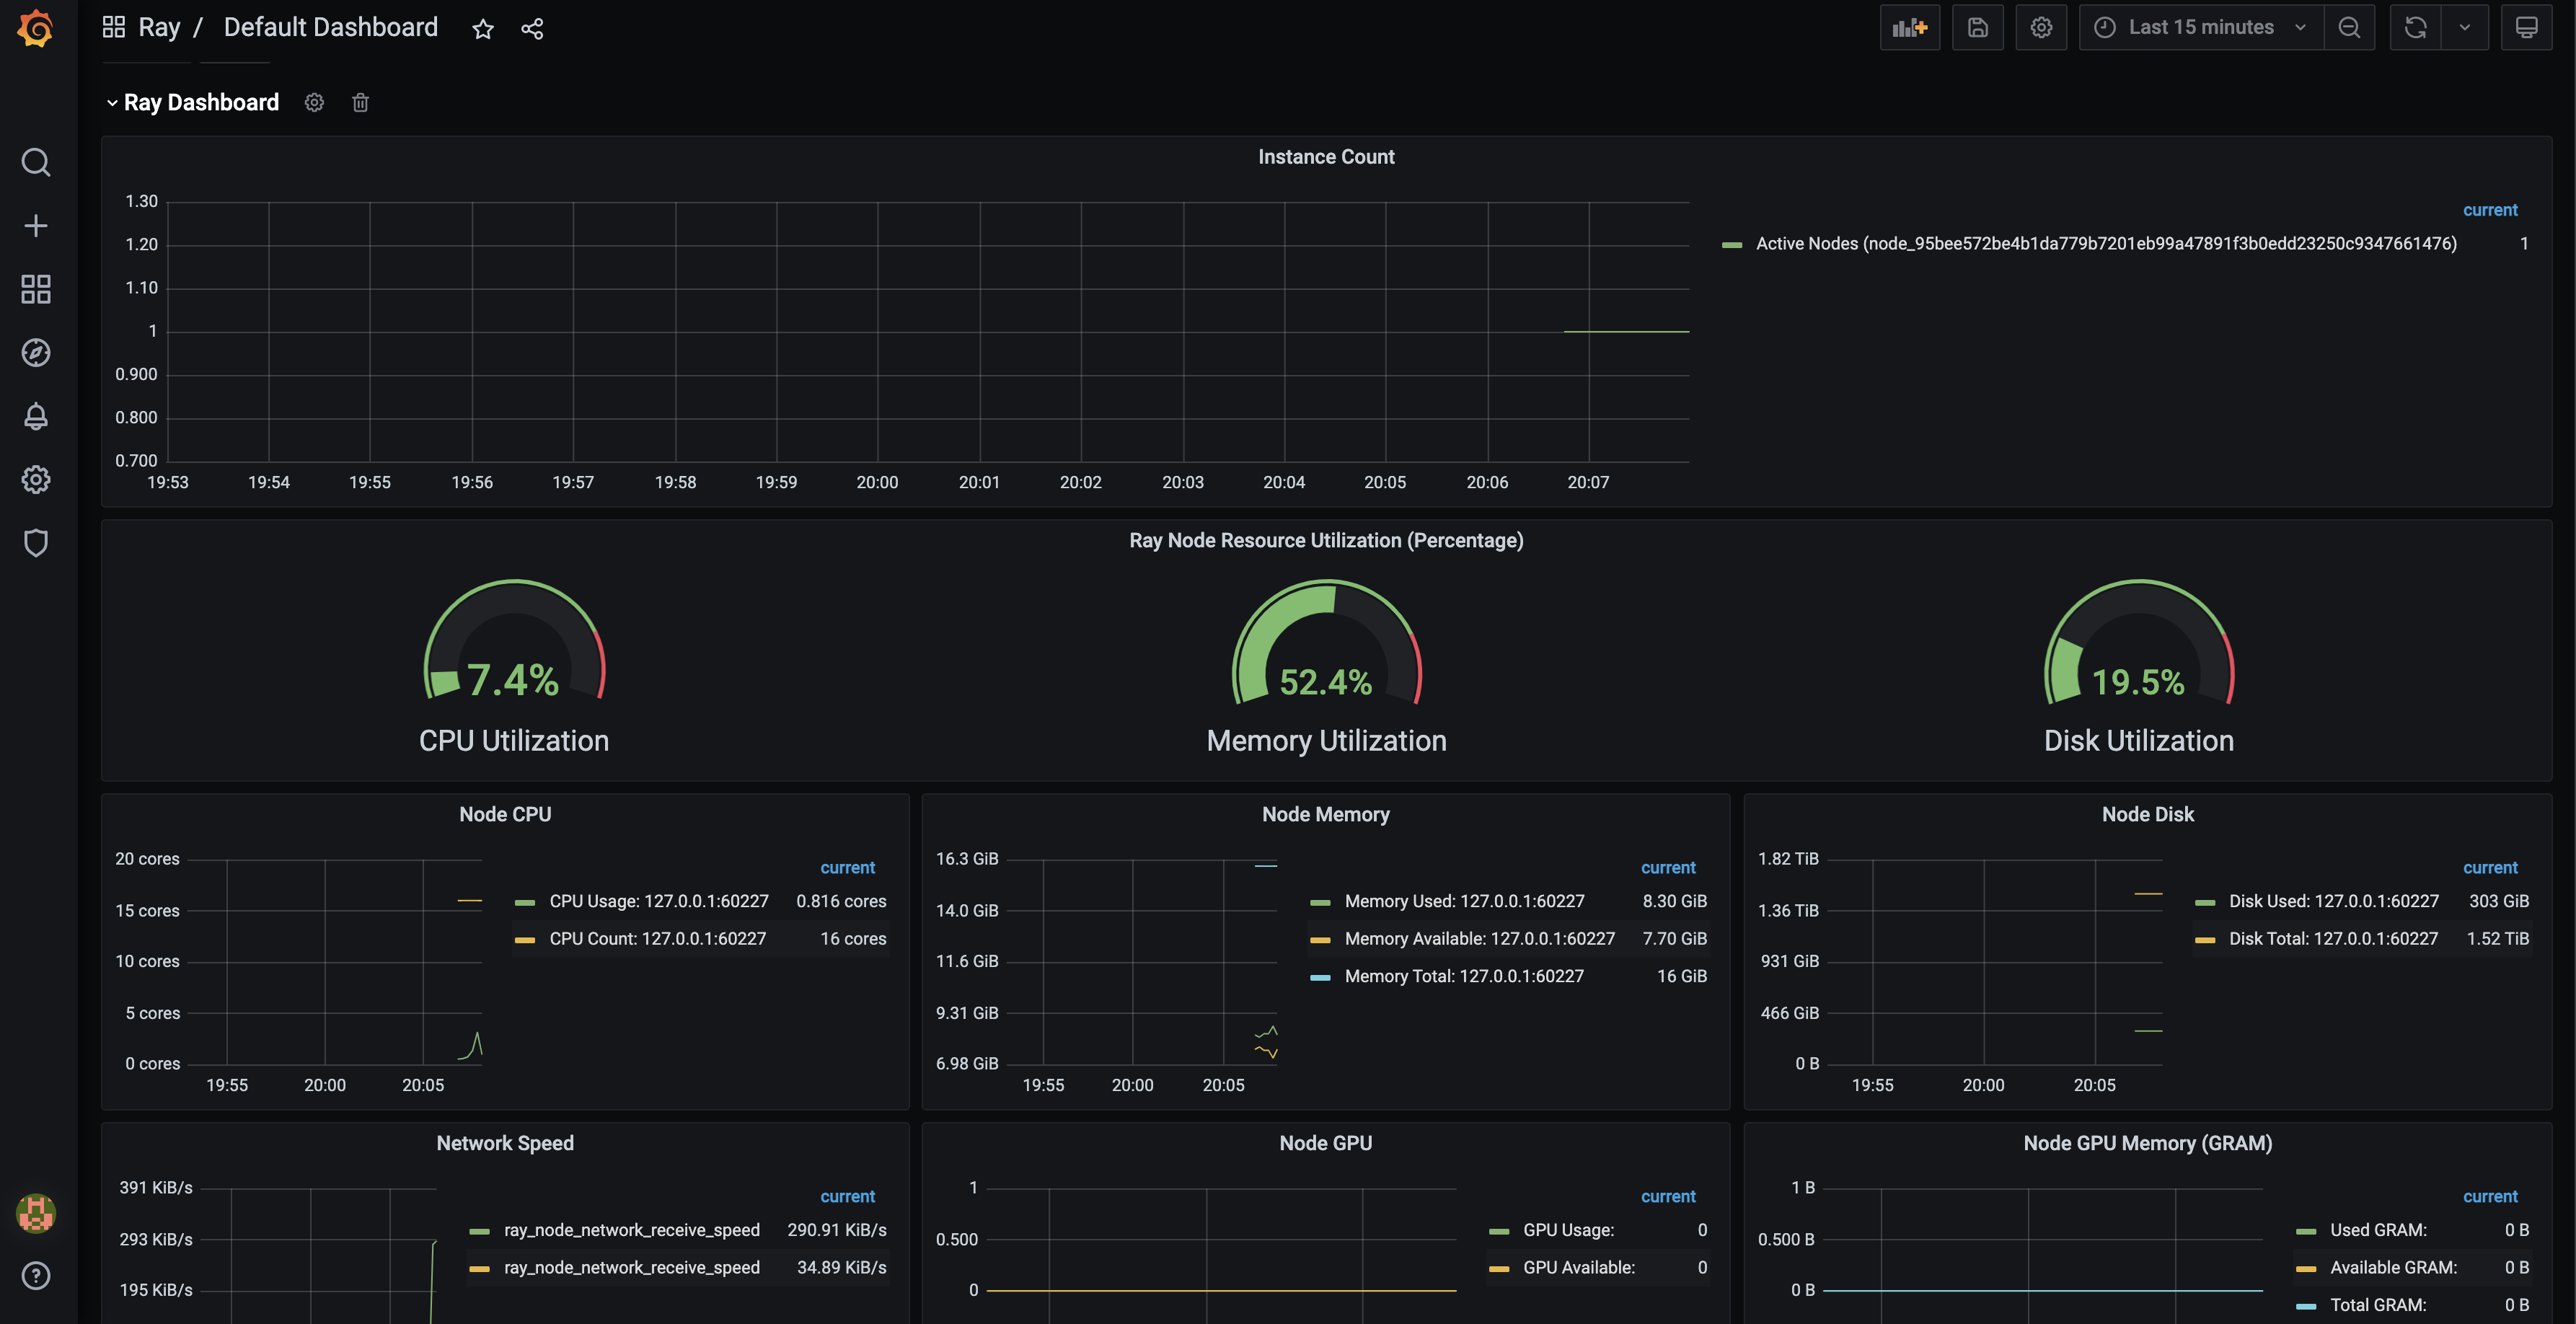Viewport: 2576px width, 1324px height.
Task: Toggle CPU Count series visibility in legend
Action: pos(657,939)
